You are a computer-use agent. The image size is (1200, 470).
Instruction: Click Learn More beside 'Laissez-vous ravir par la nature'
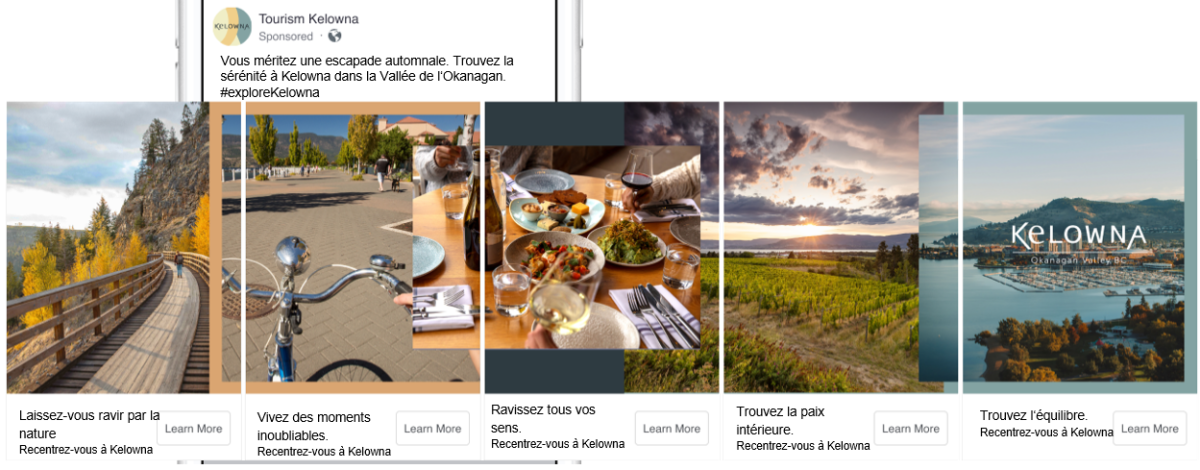(x=194, y=428)
